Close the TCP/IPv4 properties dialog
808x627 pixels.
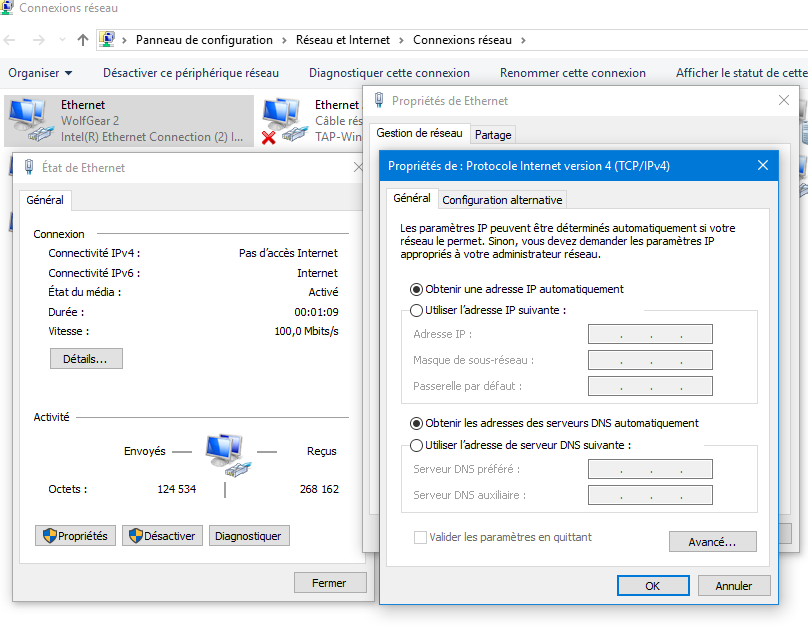click(x=763, y=165)
